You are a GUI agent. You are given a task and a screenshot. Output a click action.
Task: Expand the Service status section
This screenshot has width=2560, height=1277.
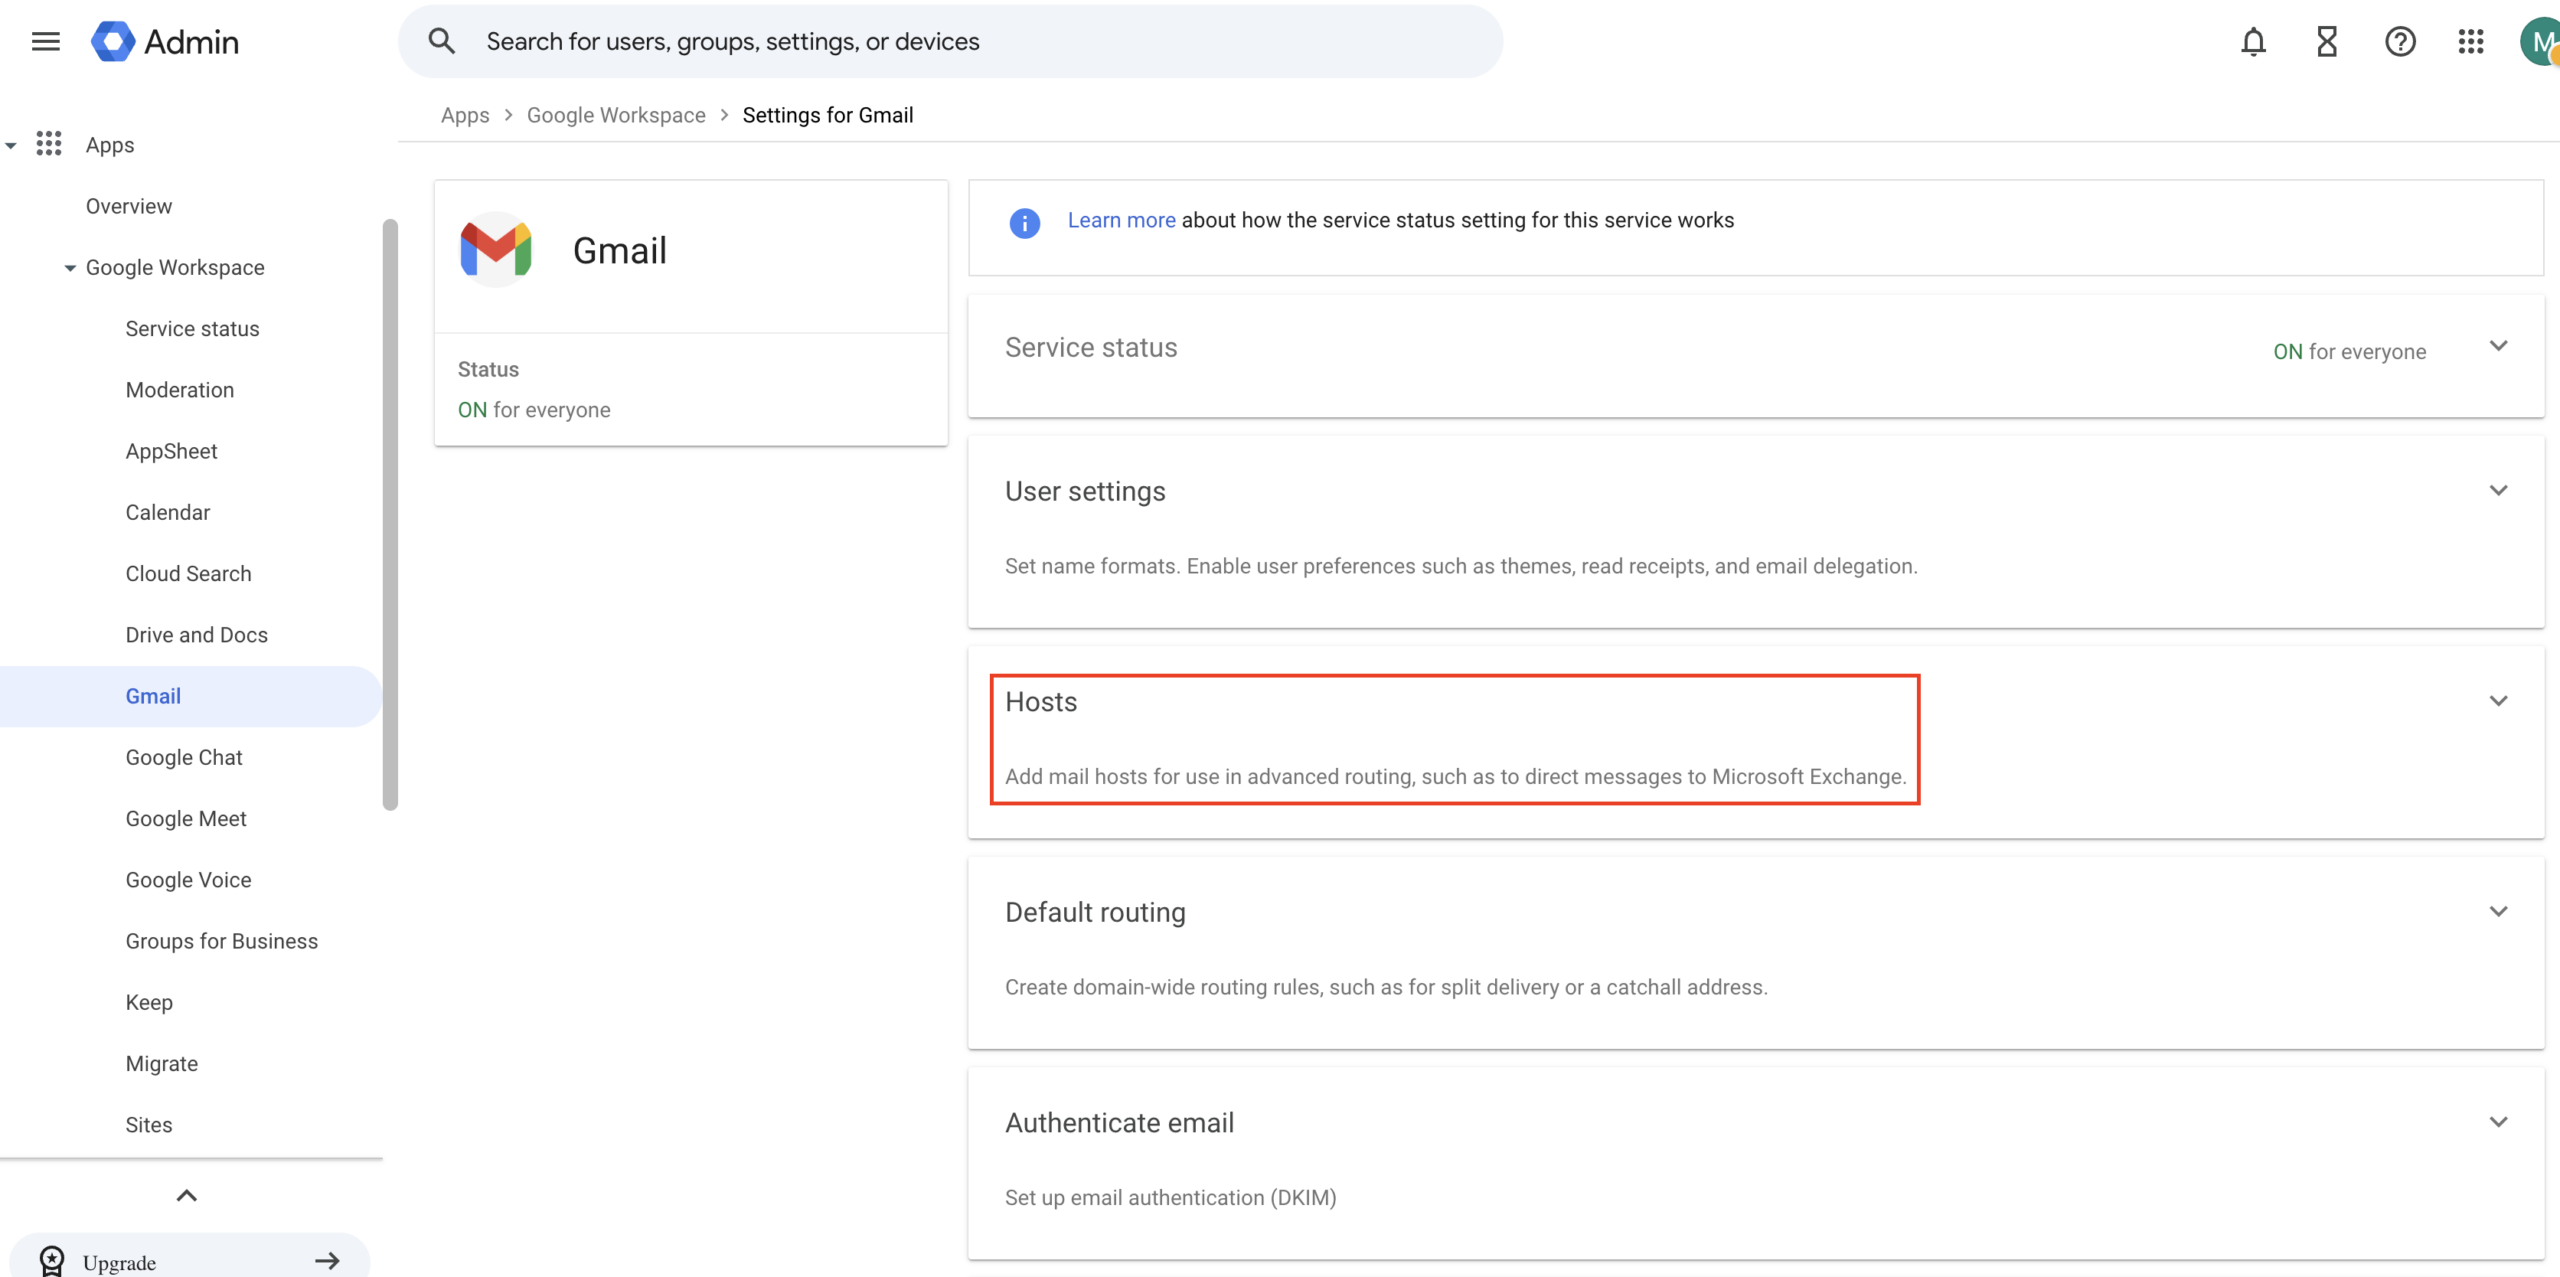[x=2498, y=347]
